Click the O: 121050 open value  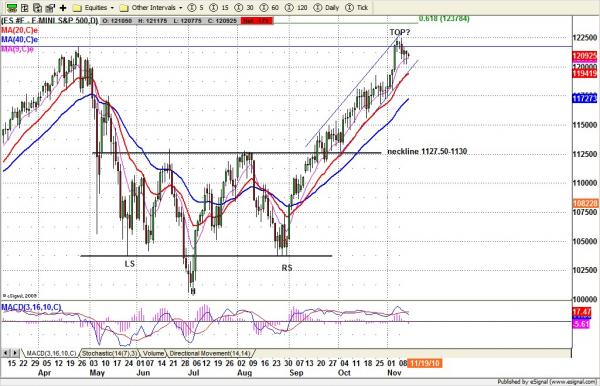click(116, 21)
